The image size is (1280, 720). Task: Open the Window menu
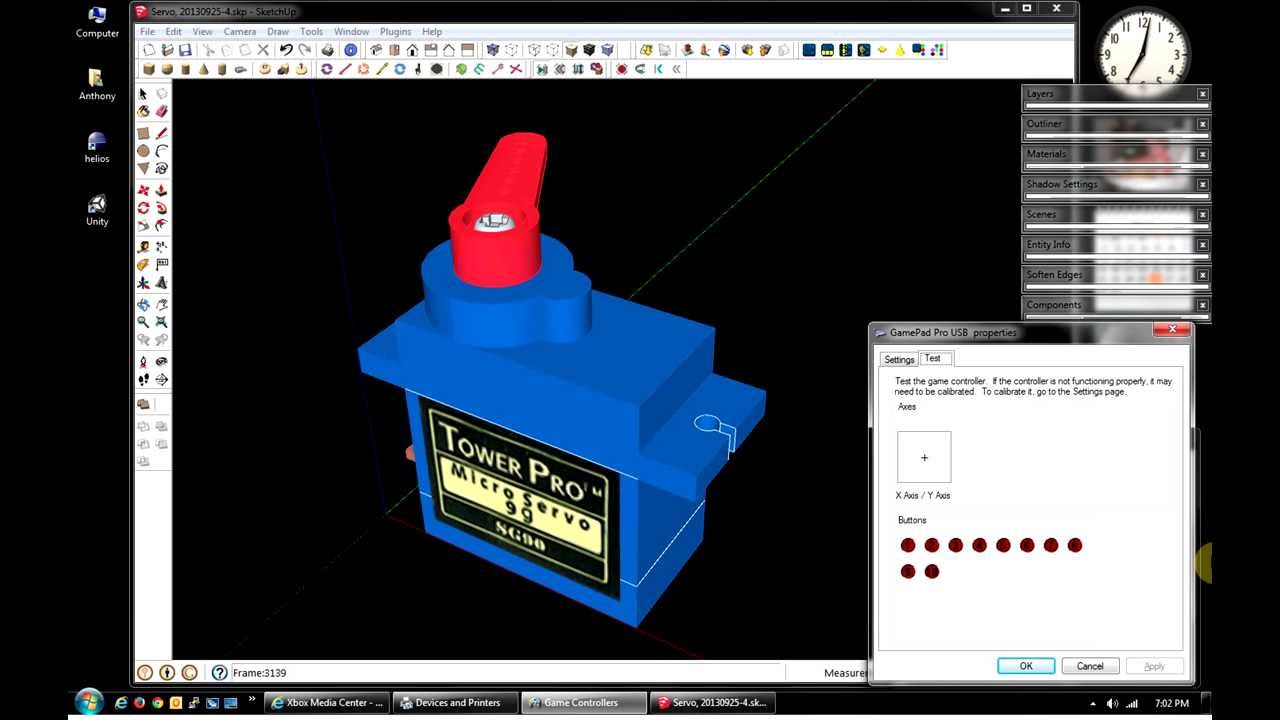[351, 31]
